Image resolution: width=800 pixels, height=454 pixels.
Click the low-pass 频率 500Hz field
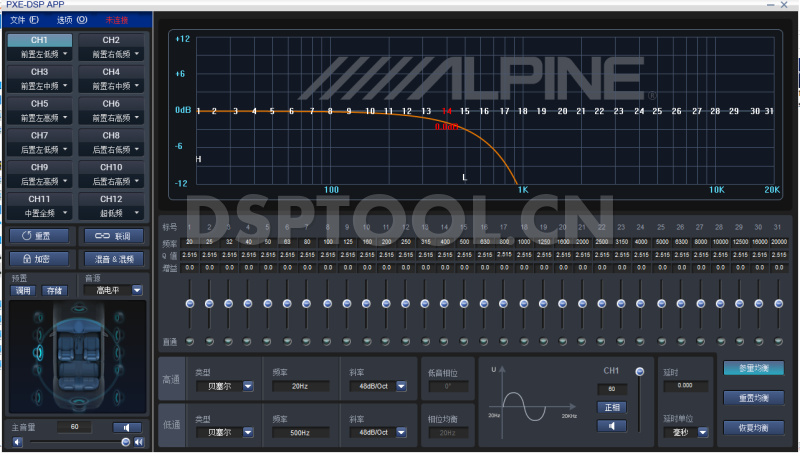[x=300, y=432]
